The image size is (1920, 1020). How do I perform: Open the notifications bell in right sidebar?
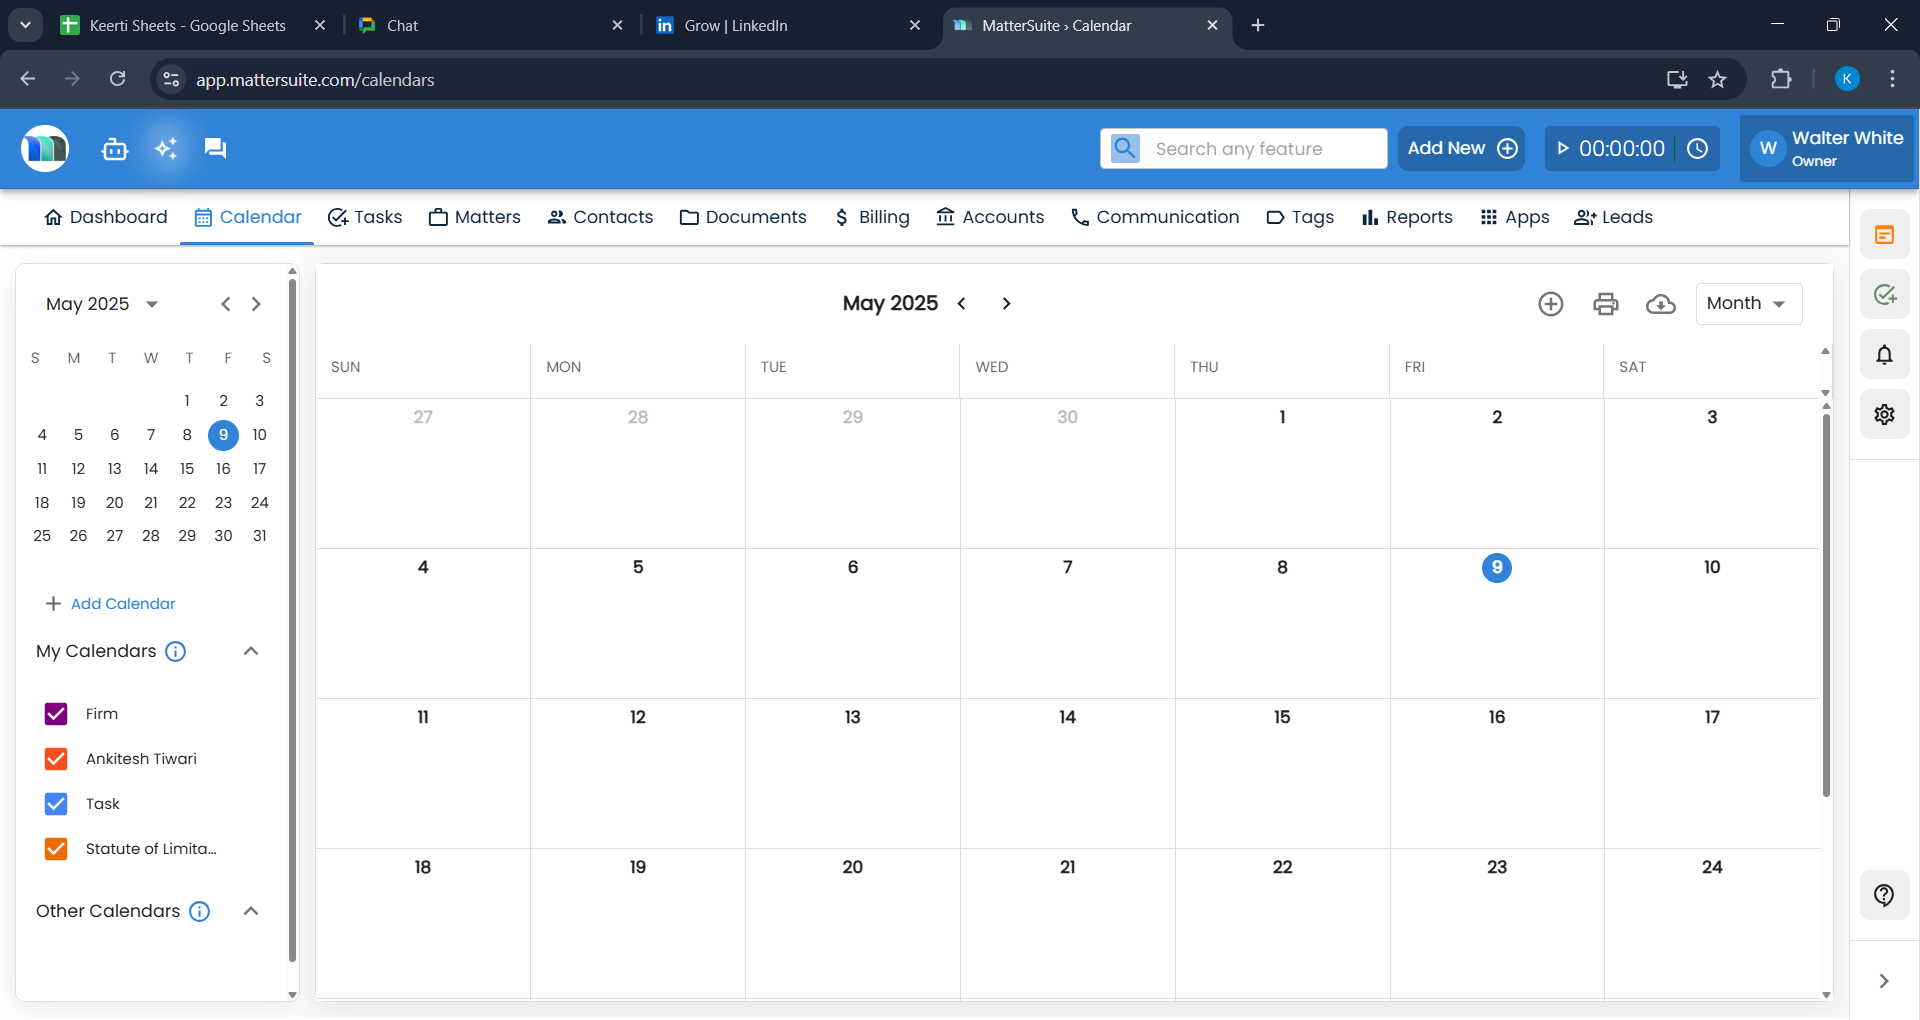(1884, 354)
